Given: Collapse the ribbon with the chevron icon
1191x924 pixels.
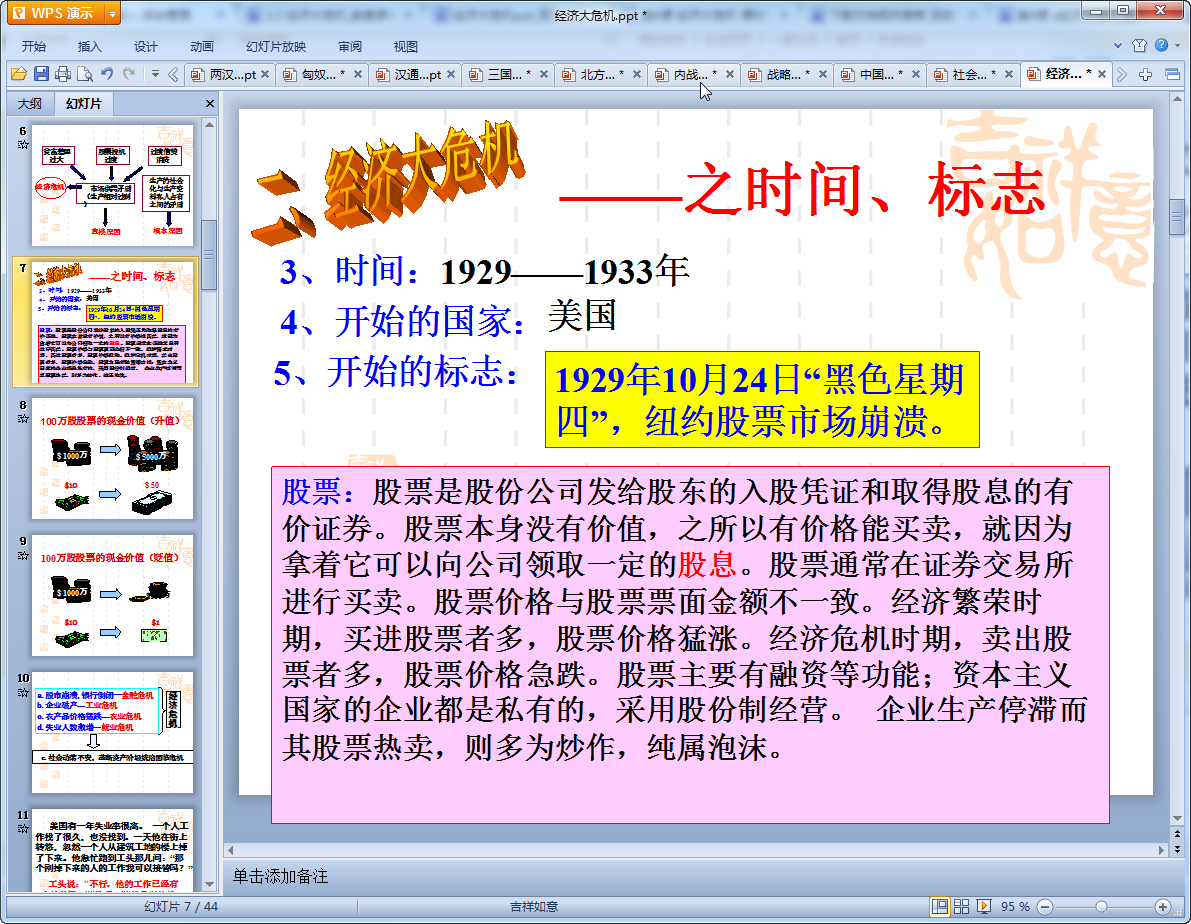Looking at the screenshot, I should [1118, 46].
